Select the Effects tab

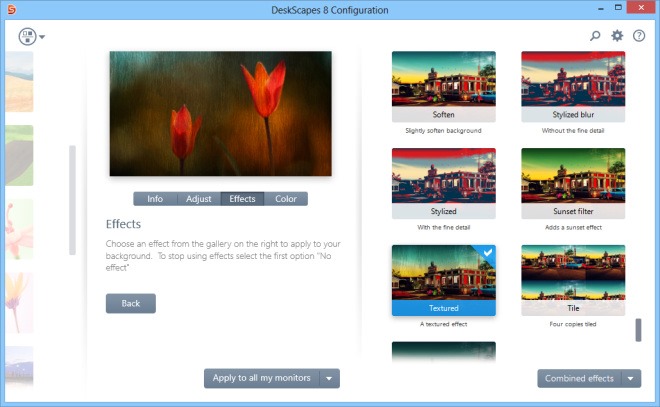[242, 199]
